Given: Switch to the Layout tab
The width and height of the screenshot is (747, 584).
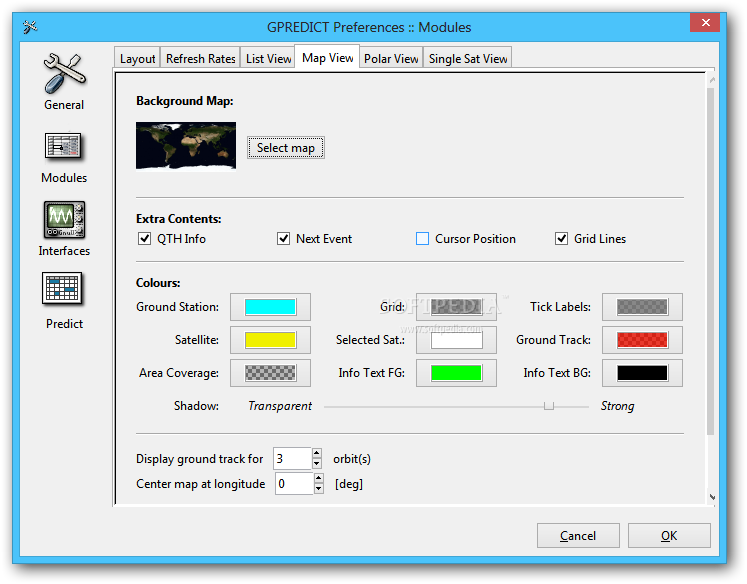Looking at the screenshot, I should coord(137,59).
